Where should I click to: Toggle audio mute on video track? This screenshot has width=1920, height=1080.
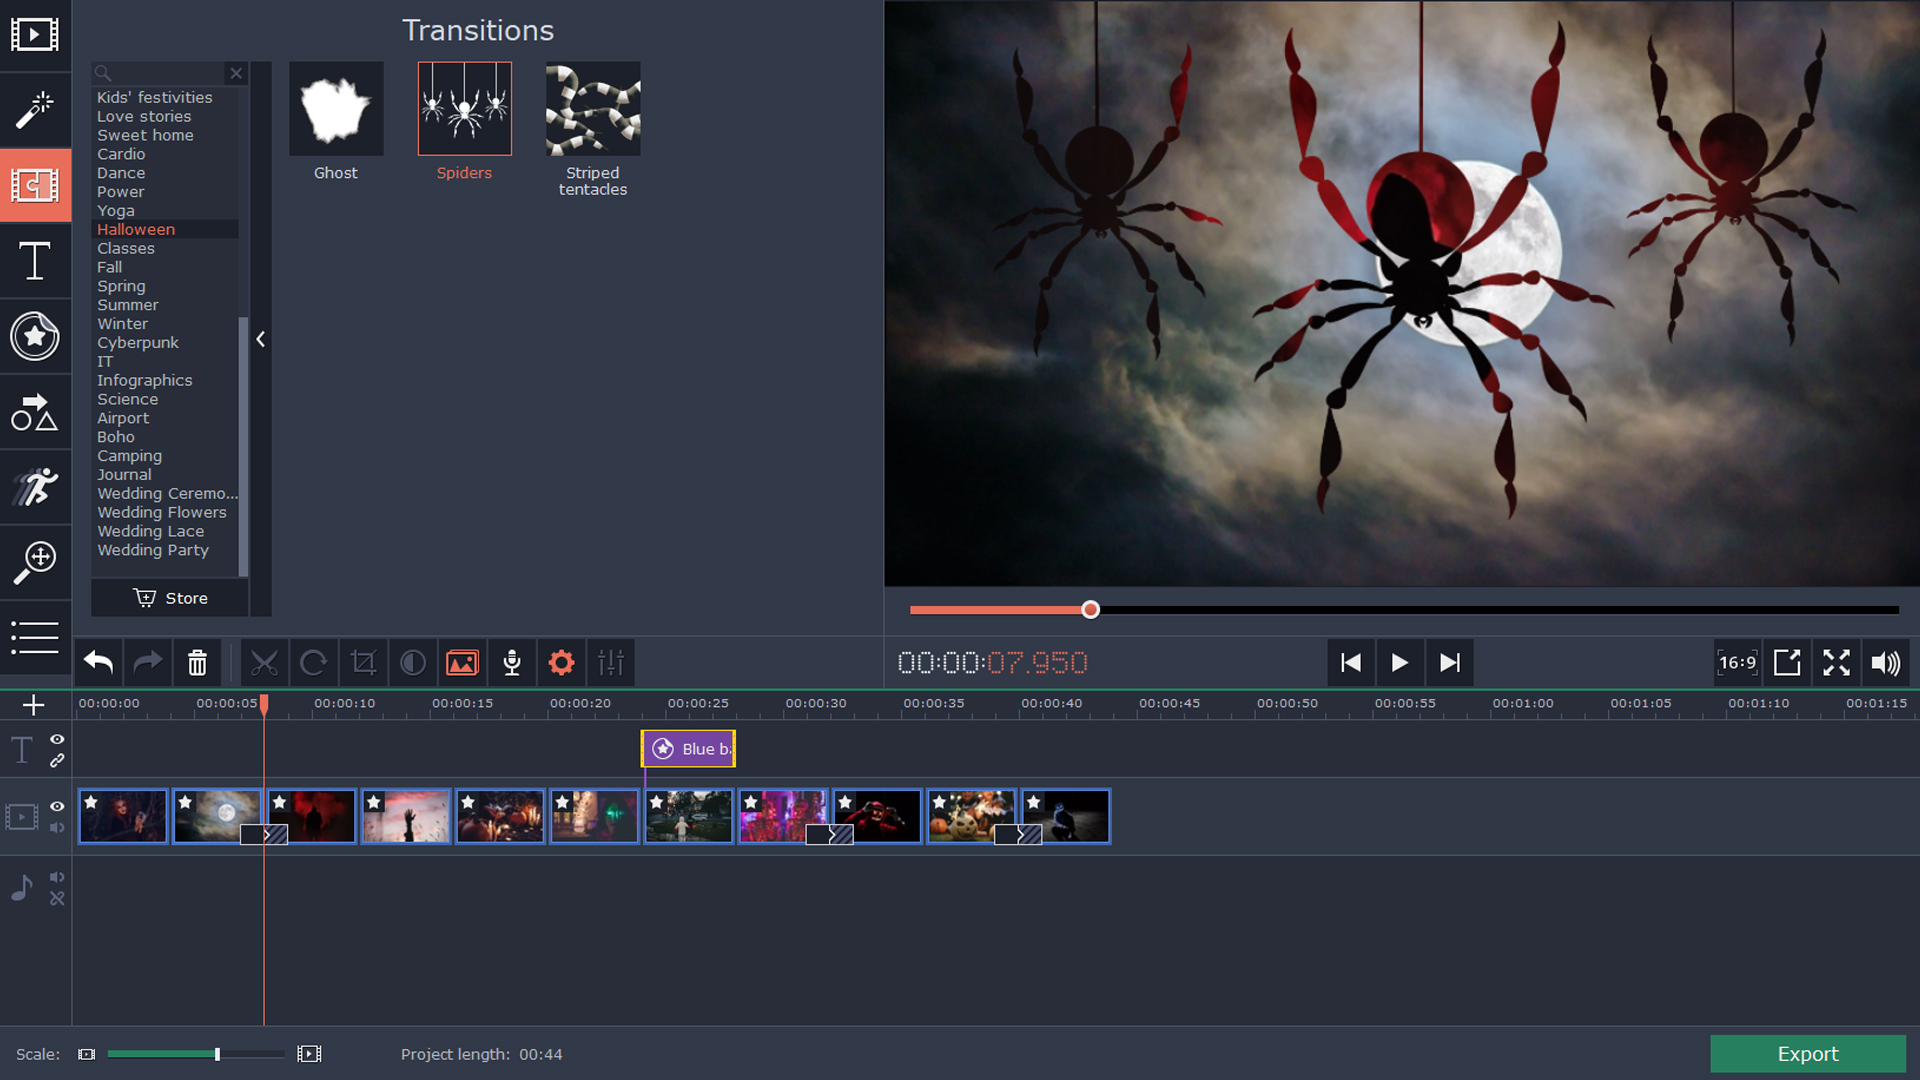[x=57, y=827]
